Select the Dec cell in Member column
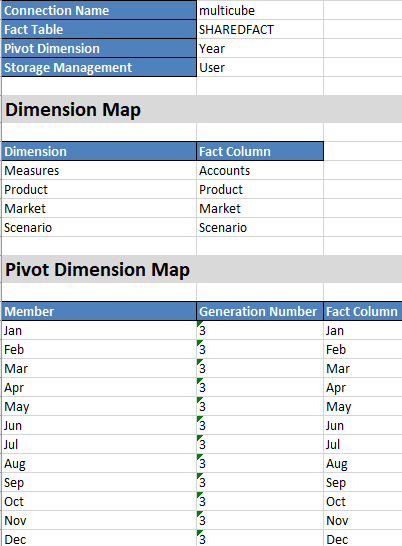 (x=99, y=538)
